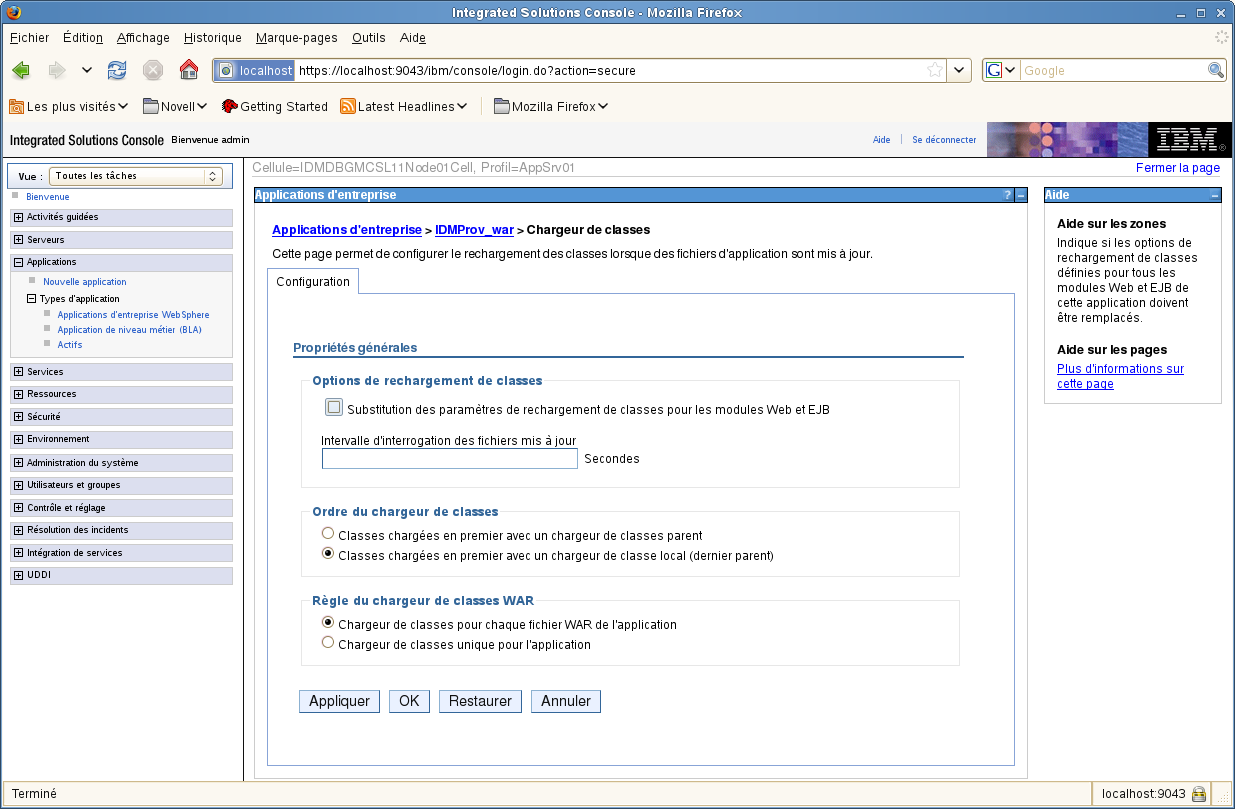The height and width of the screenshot is (809, 1235).
Task: Open the Affichage menu
Action: (143, 38)
